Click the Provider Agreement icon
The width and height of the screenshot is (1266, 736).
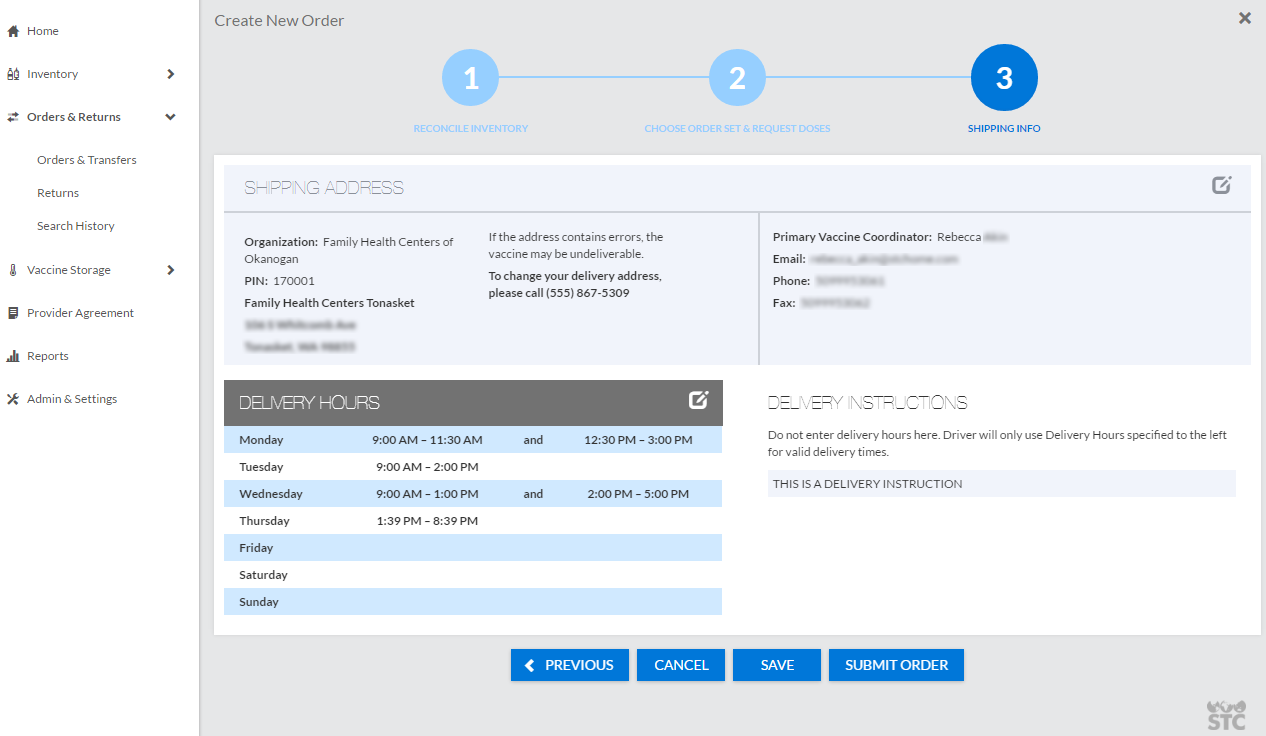coord(12,312)
